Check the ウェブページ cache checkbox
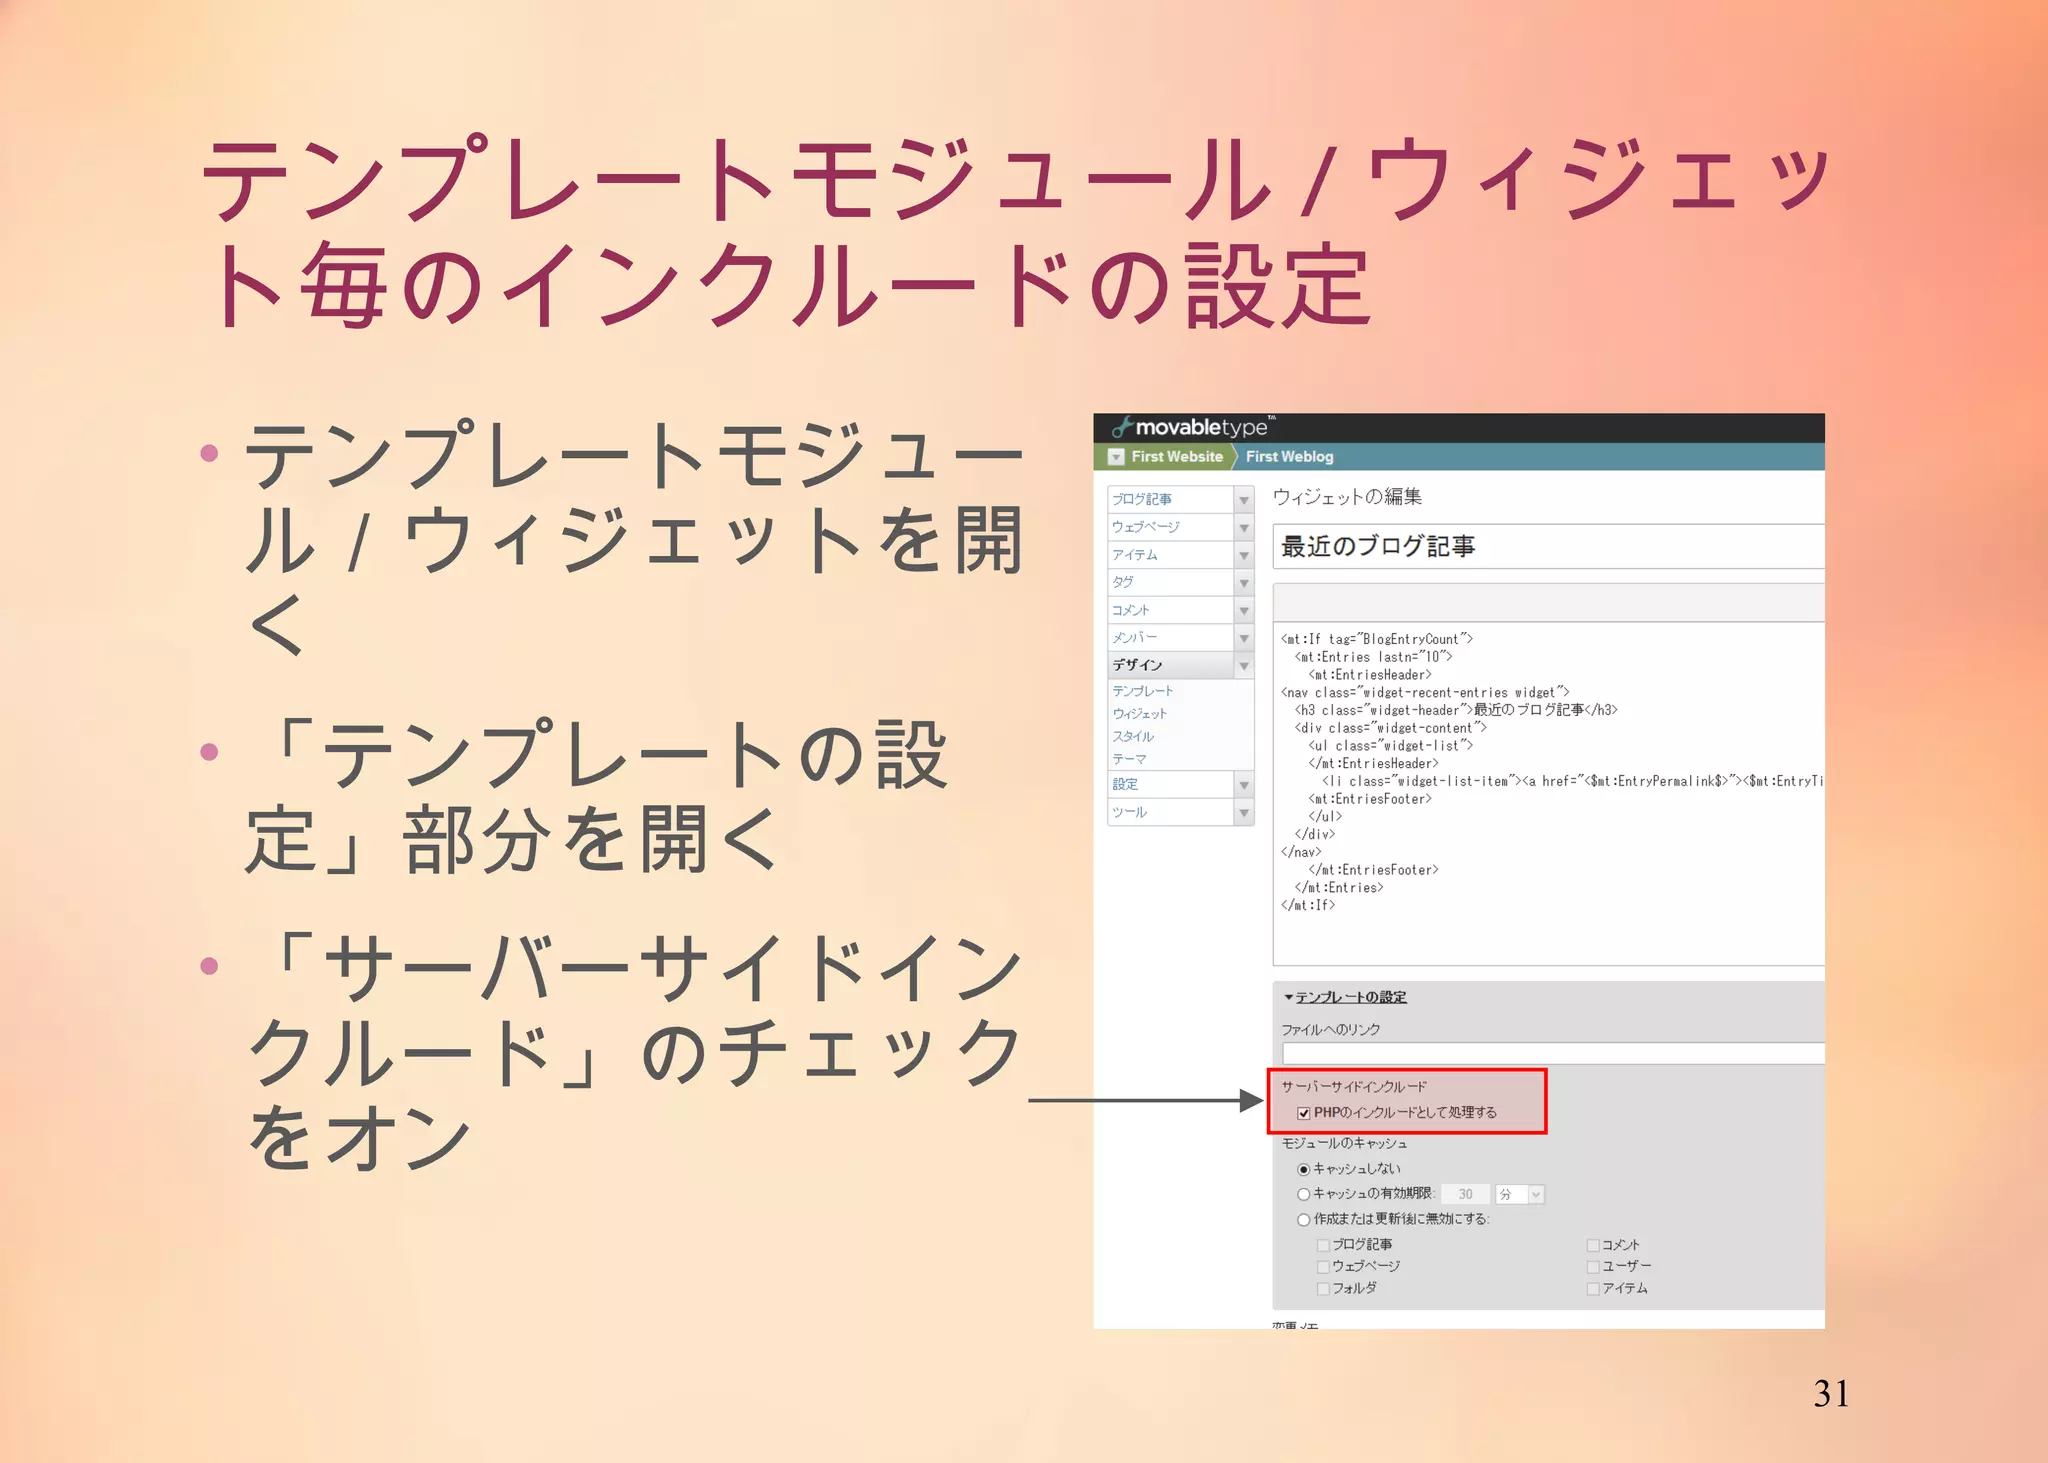Image resolution: width=2048 pixels, height=1463 pixels. [1323, 1267]
